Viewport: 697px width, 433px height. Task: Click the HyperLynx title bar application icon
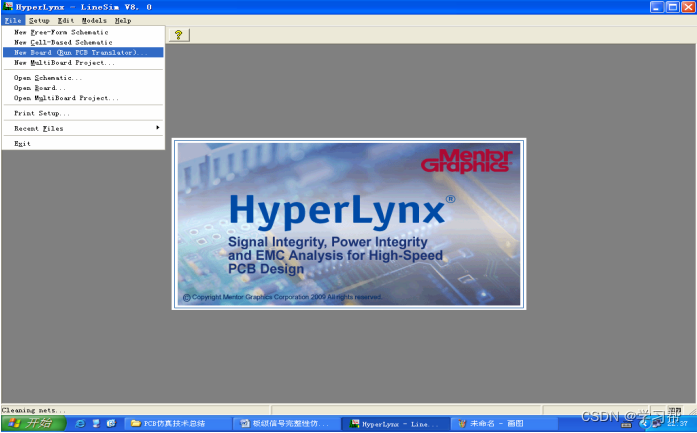8,7
